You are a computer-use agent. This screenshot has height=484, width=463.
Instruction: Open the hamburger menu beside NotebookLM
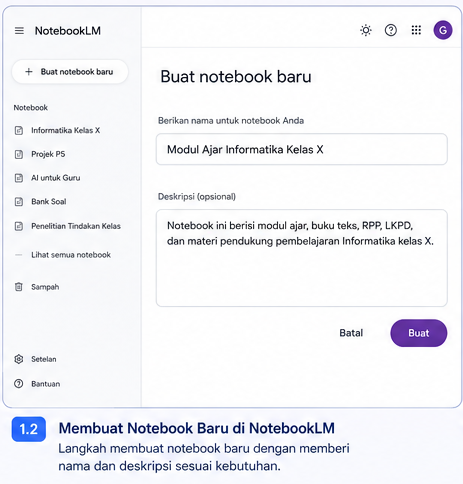point(19,31)
